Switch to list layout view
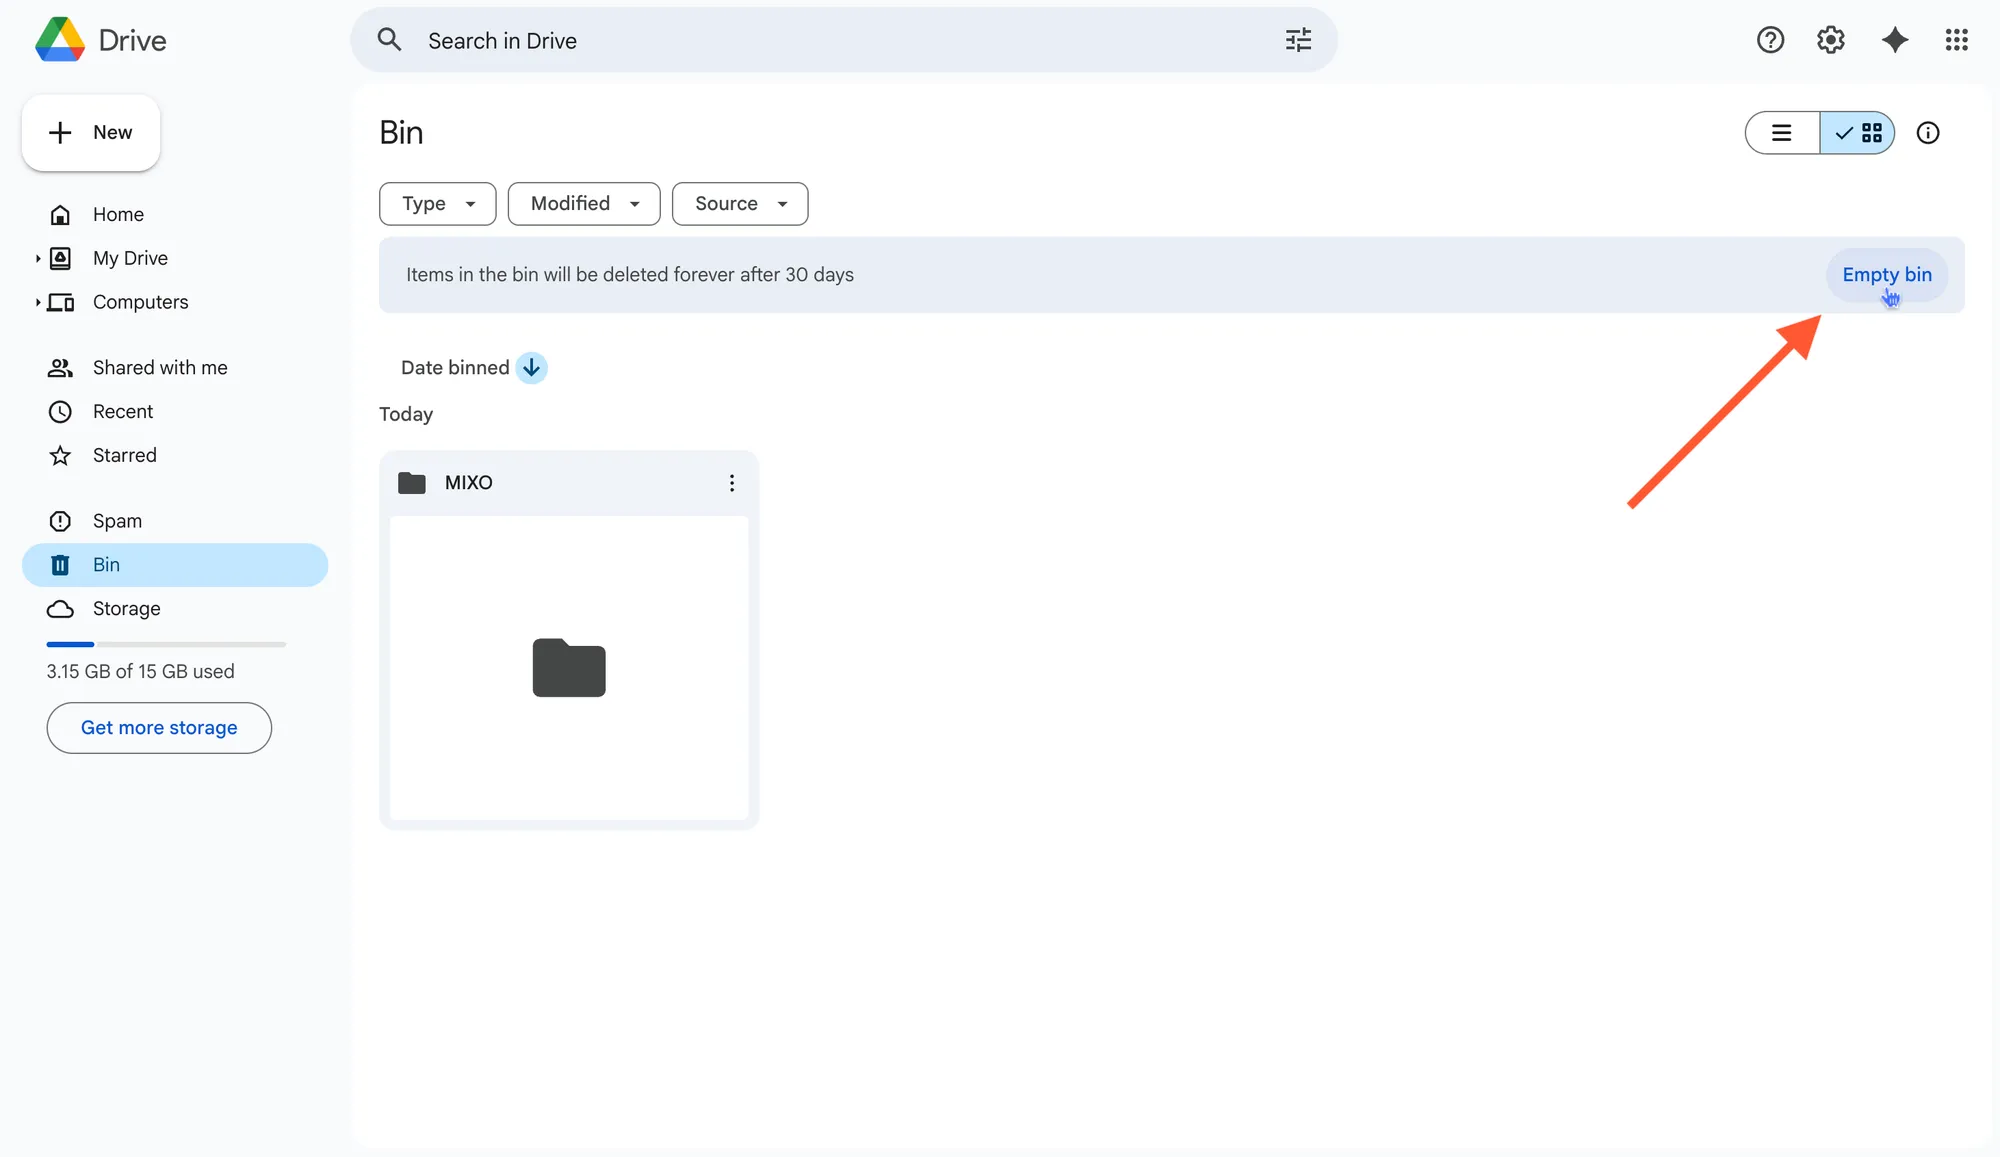Screen dimensions: 2000x1157 coord(1781,133)
